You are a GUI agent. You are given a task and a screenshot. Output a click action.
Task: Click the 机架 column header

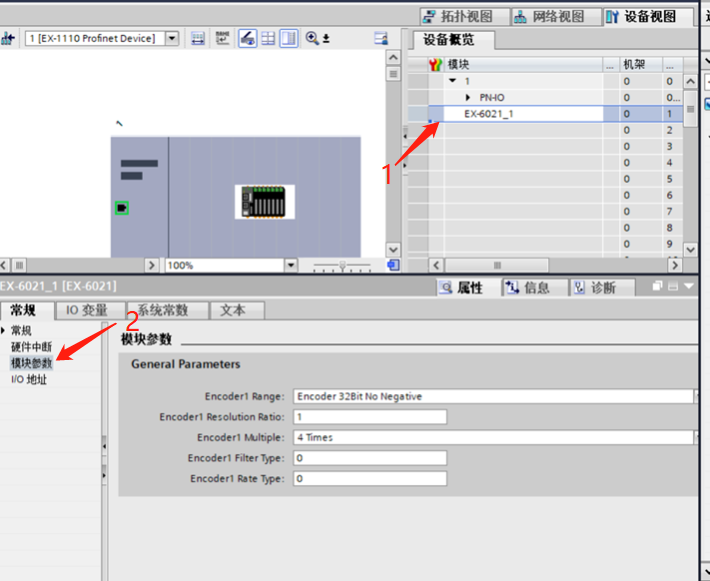[x=640, y=64]
